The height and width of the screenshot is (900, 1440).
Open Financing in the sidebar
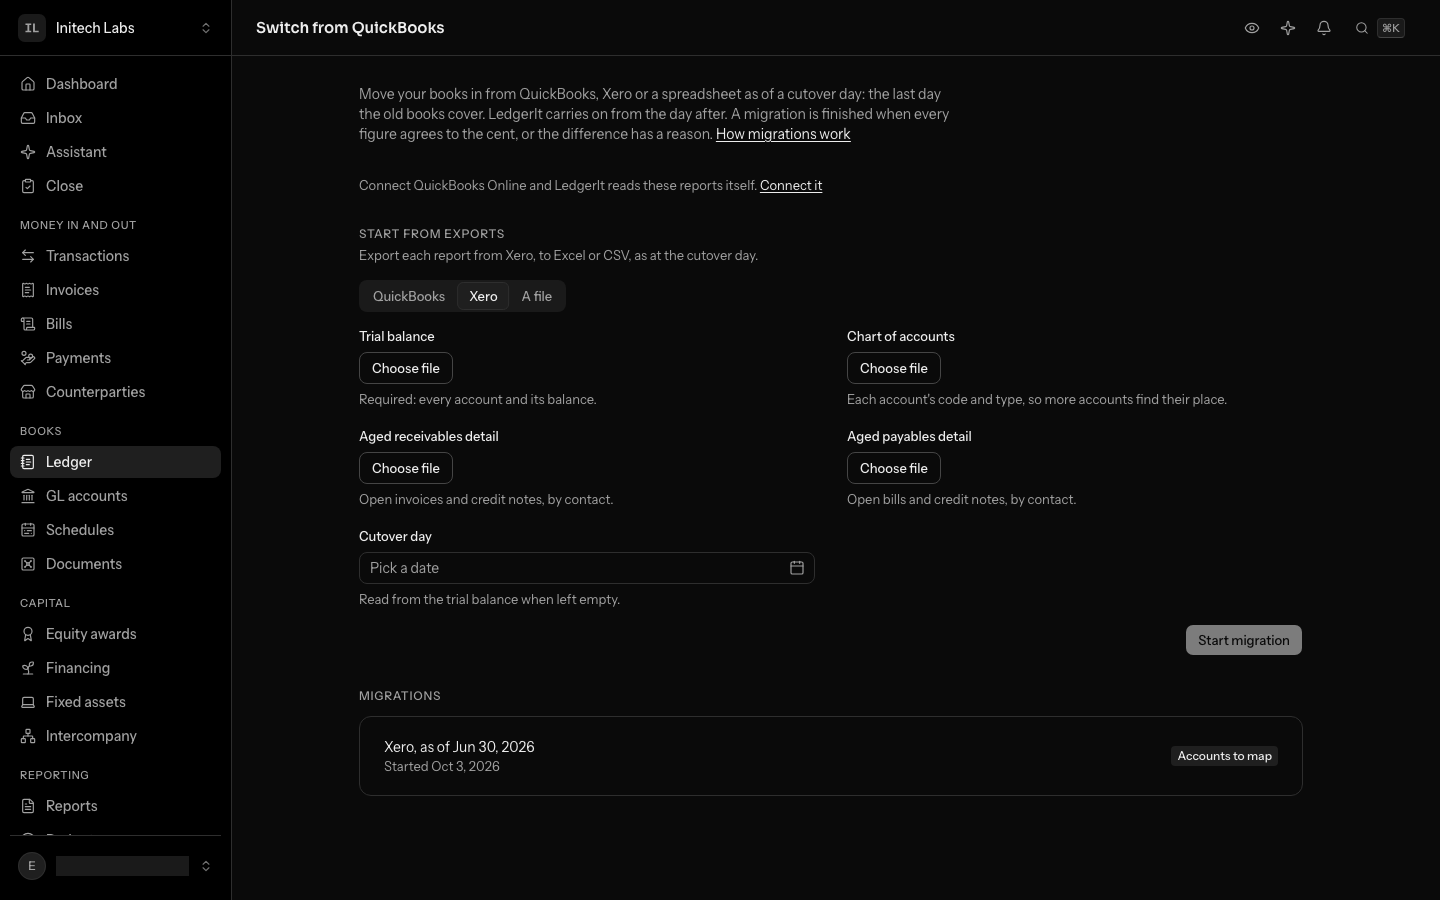115,668
